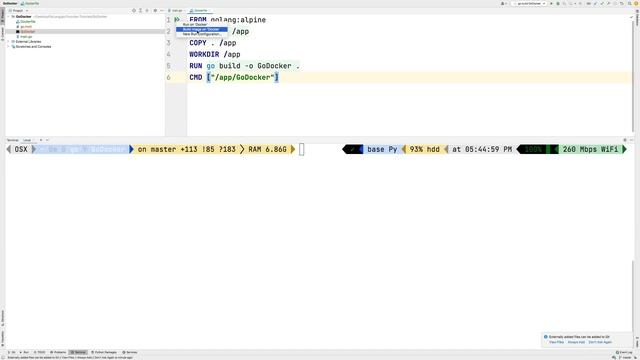Image resolution: width=640 pixels, height=360 pixels.
Task: Click 'Always Add' link in notification
Action: pos(576,342)
